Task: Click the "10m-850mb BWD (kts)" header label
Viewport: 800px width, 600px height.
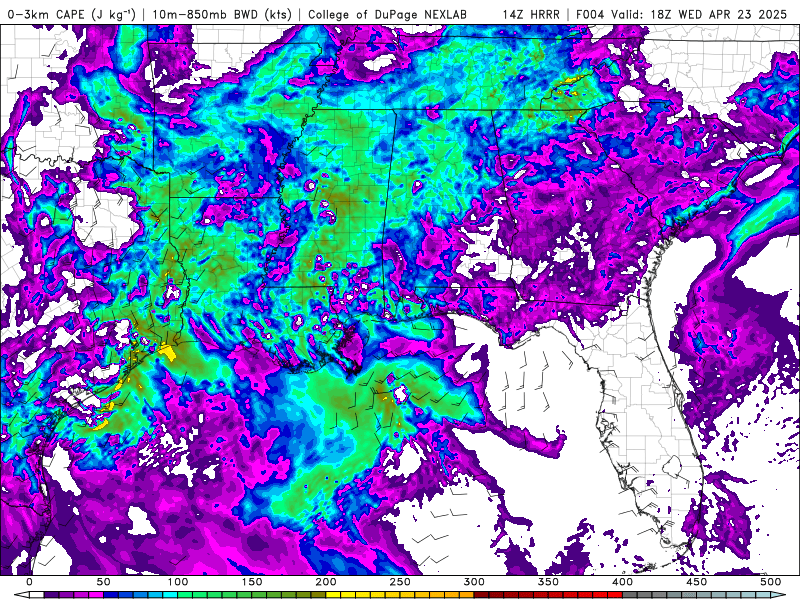Action: point(222,14)
